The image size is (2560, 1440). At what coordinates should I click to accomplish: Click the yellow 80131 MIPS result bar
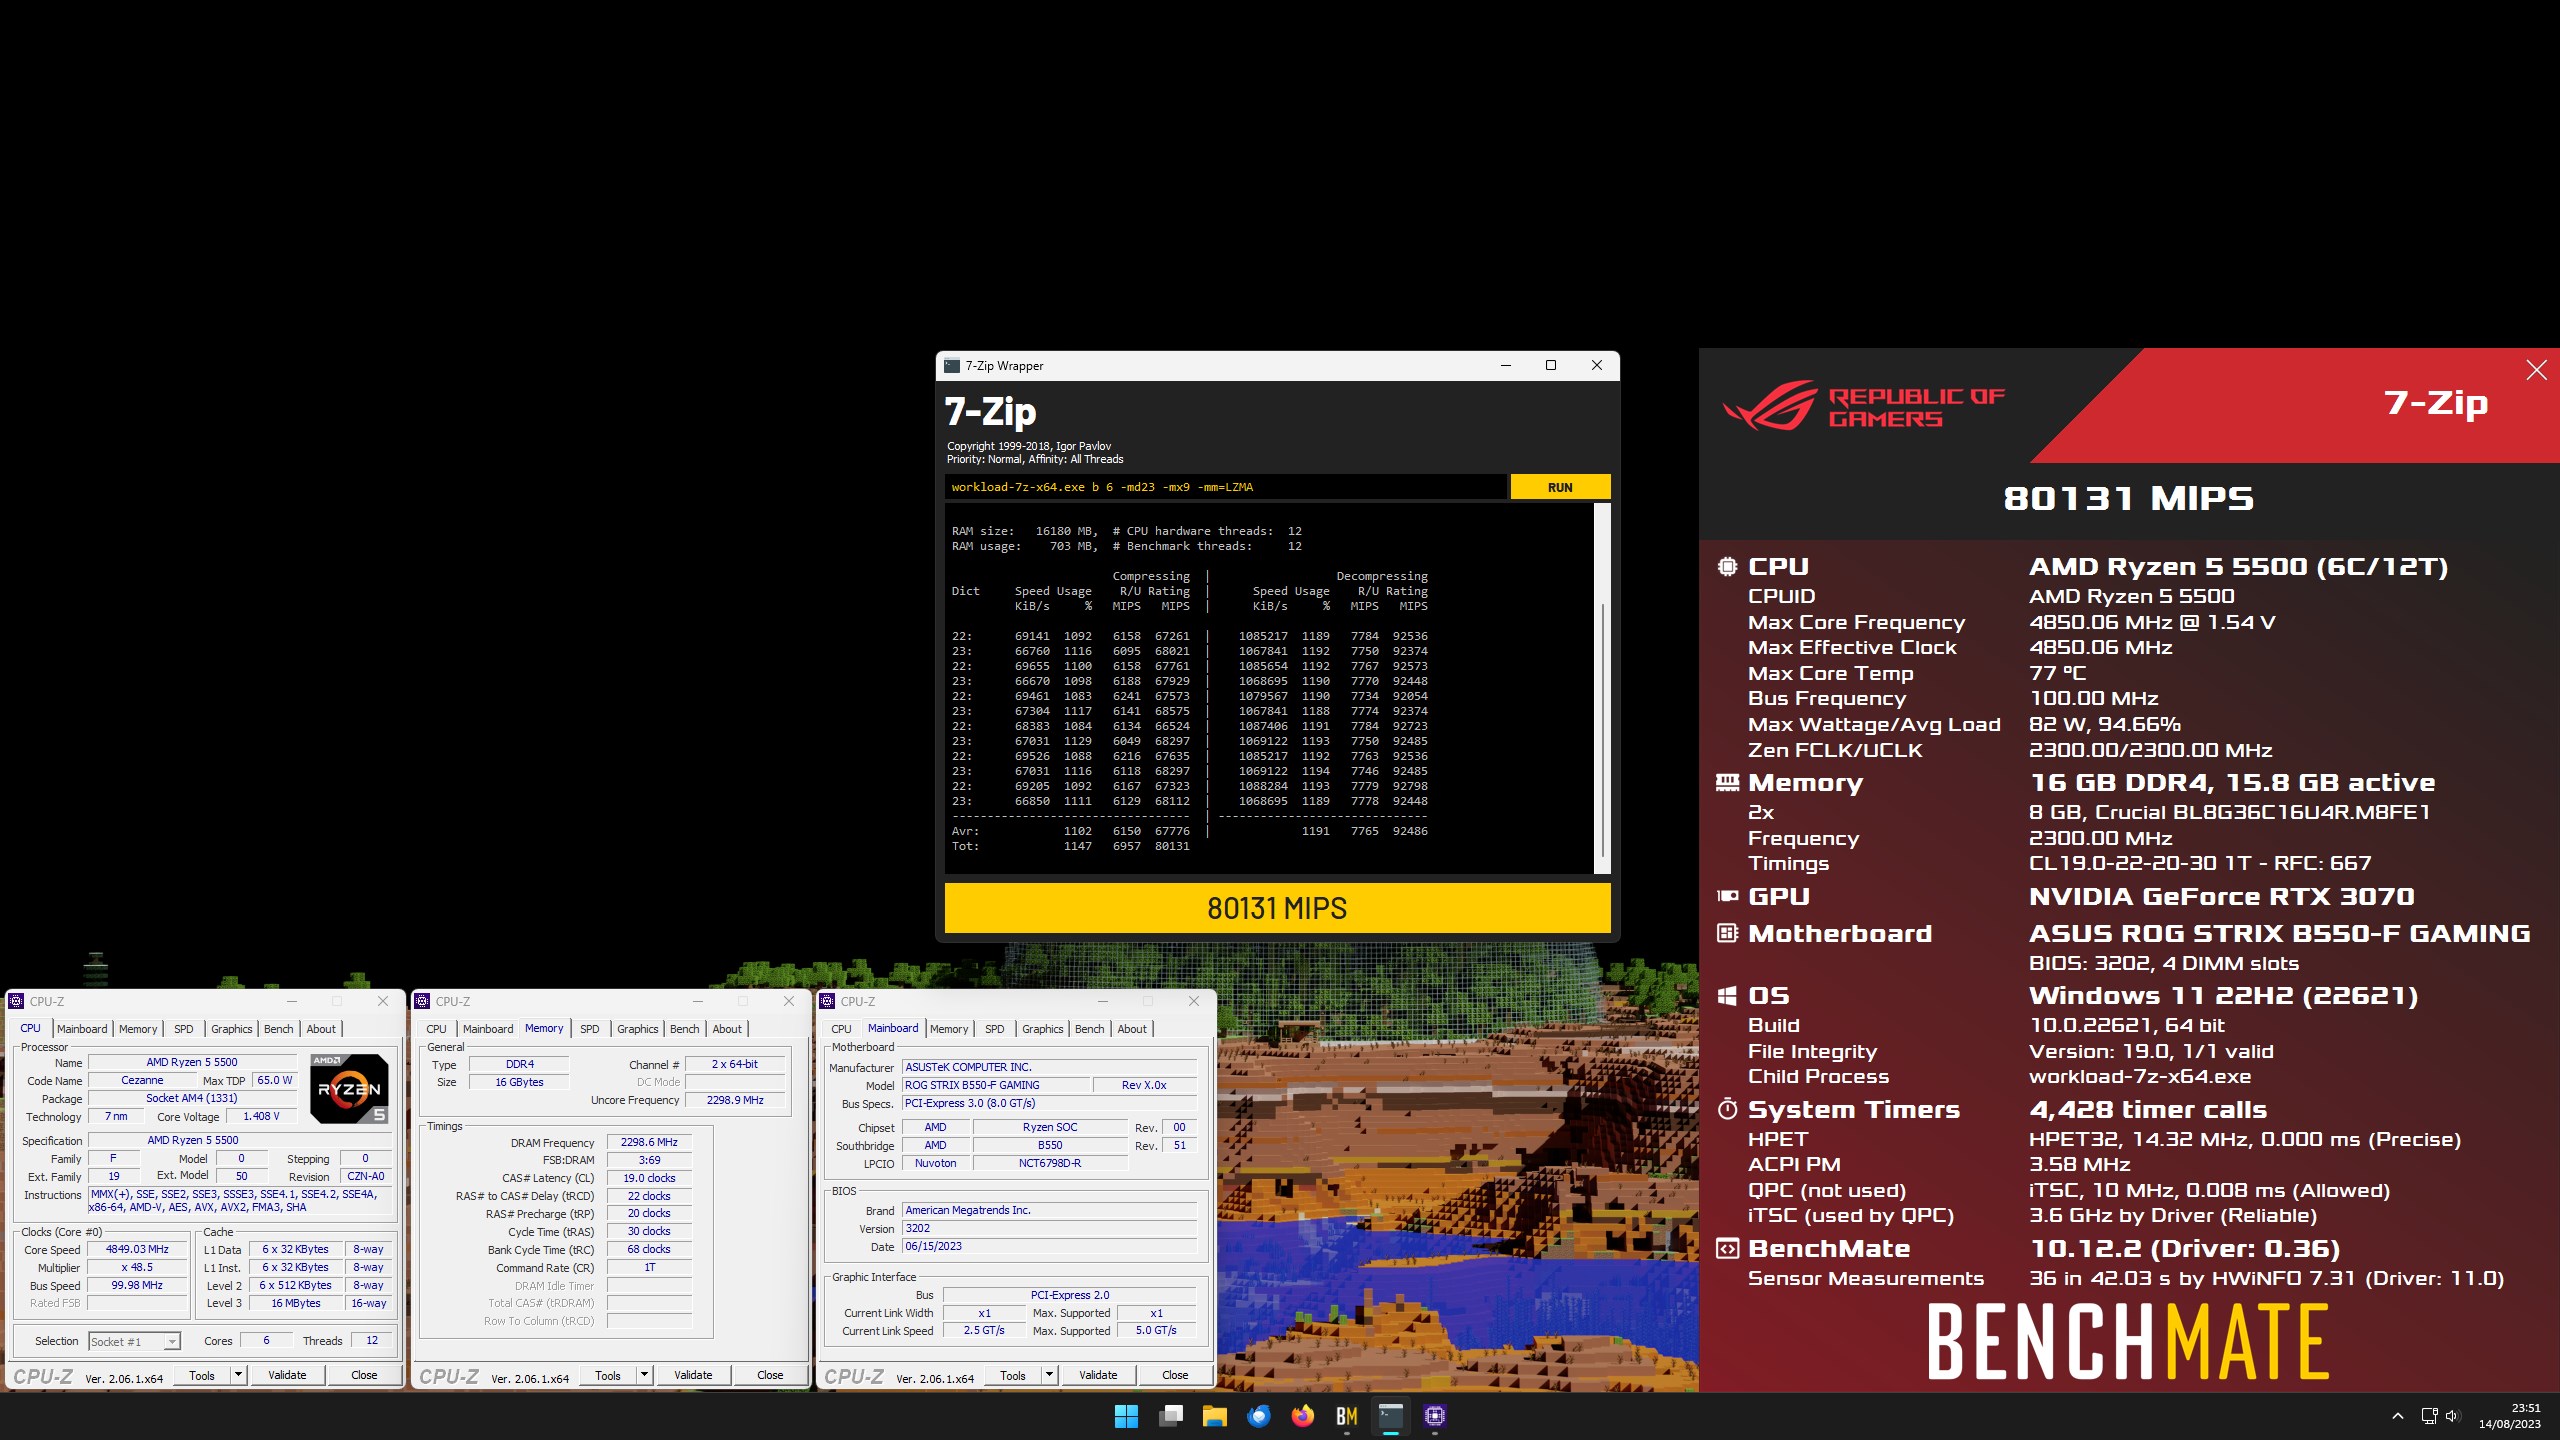pyautogui.click(x=1277, y=908)
